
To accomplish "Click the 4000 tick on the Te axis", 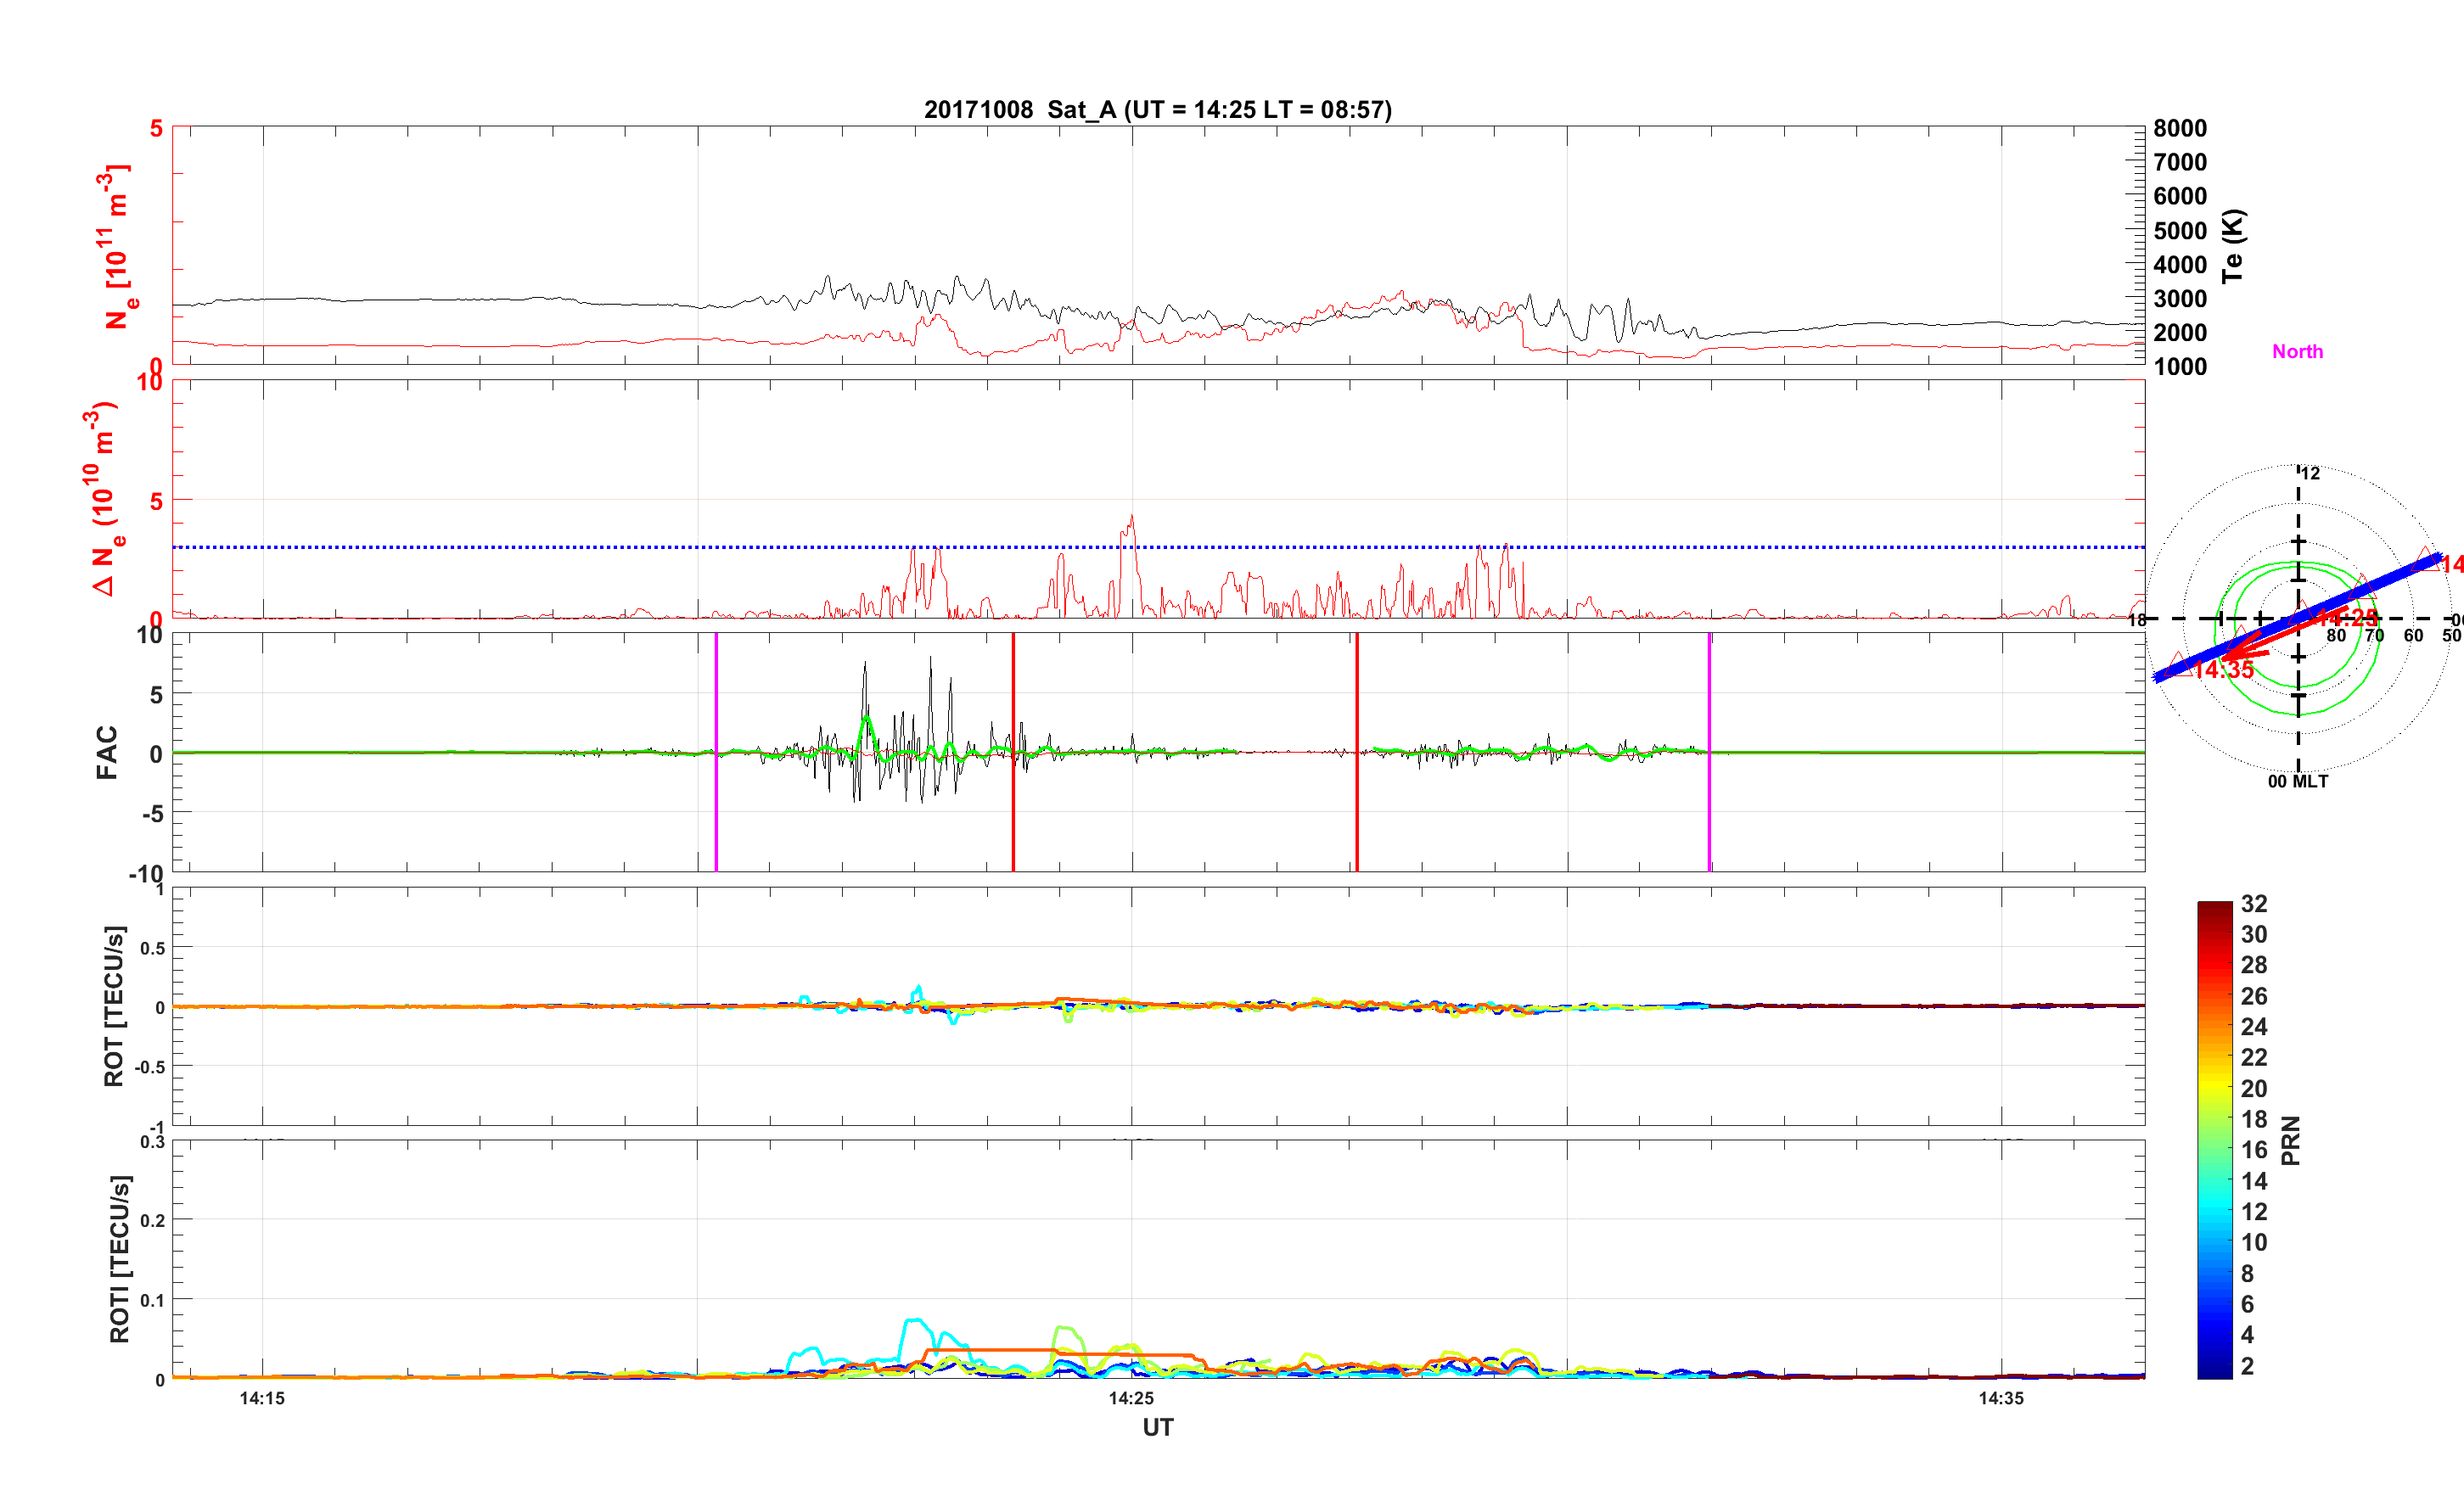I will coord(2180,265).
